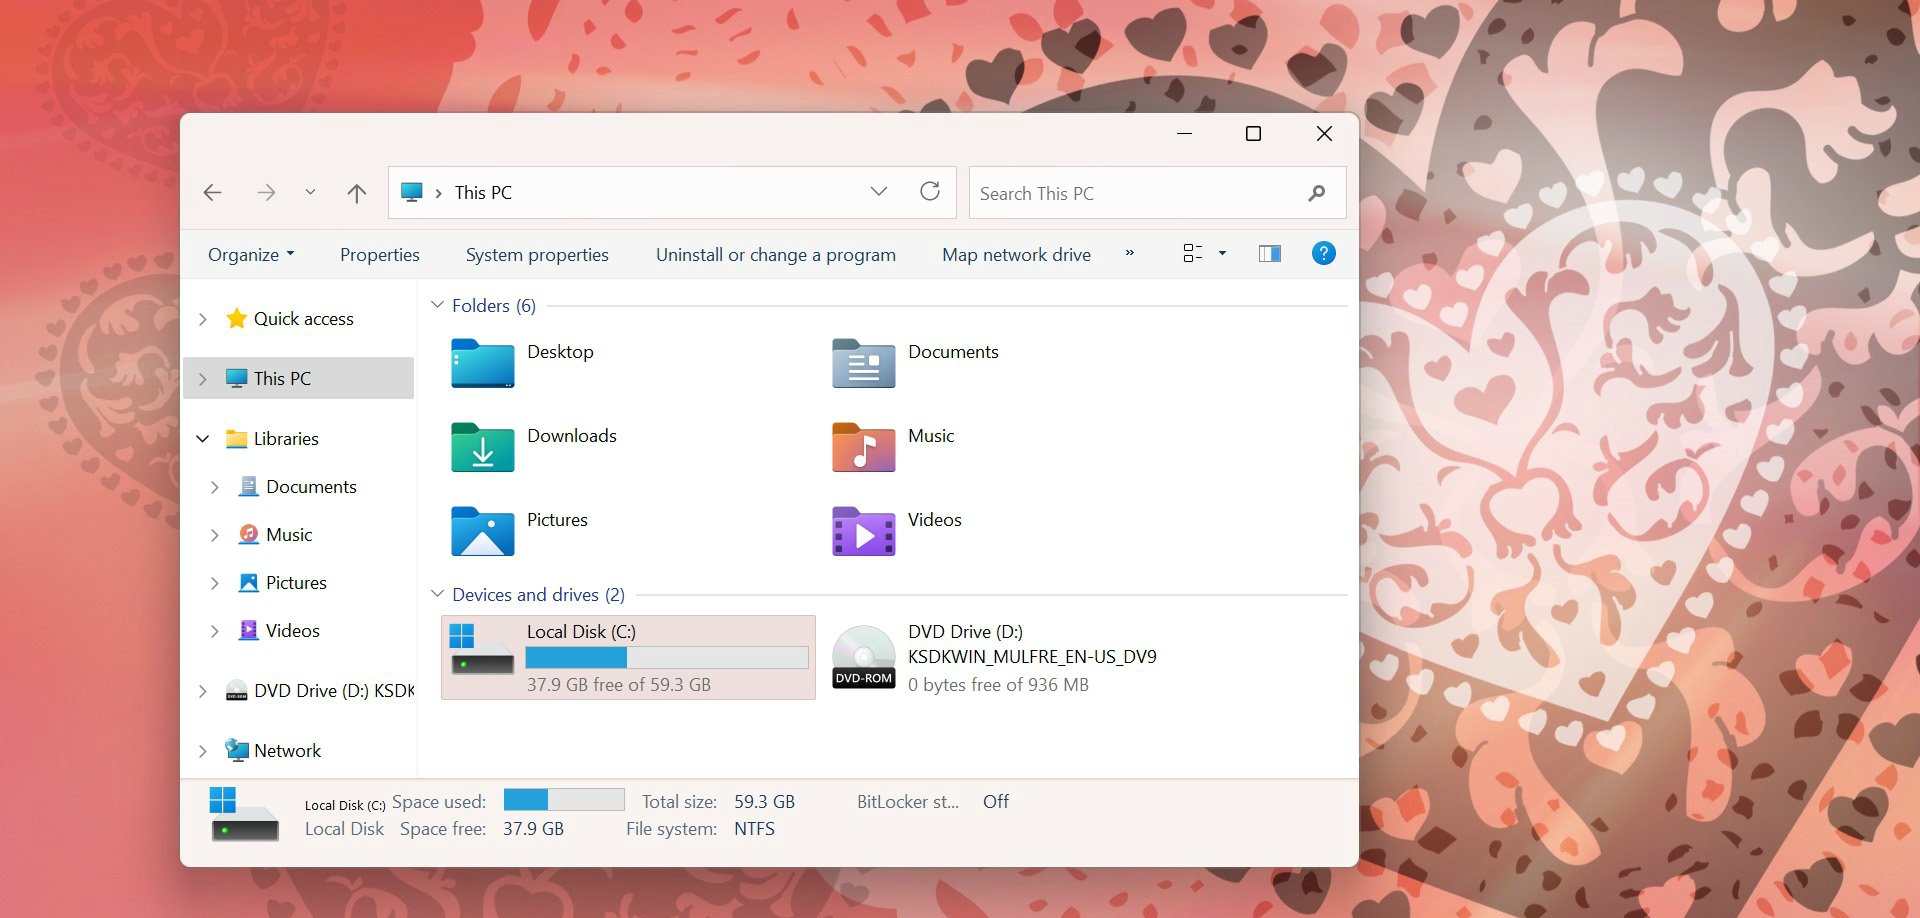Screen dimensions: 1920x918
Task: Toggle the preview pane icon
Action: (x=1269, y=253)
